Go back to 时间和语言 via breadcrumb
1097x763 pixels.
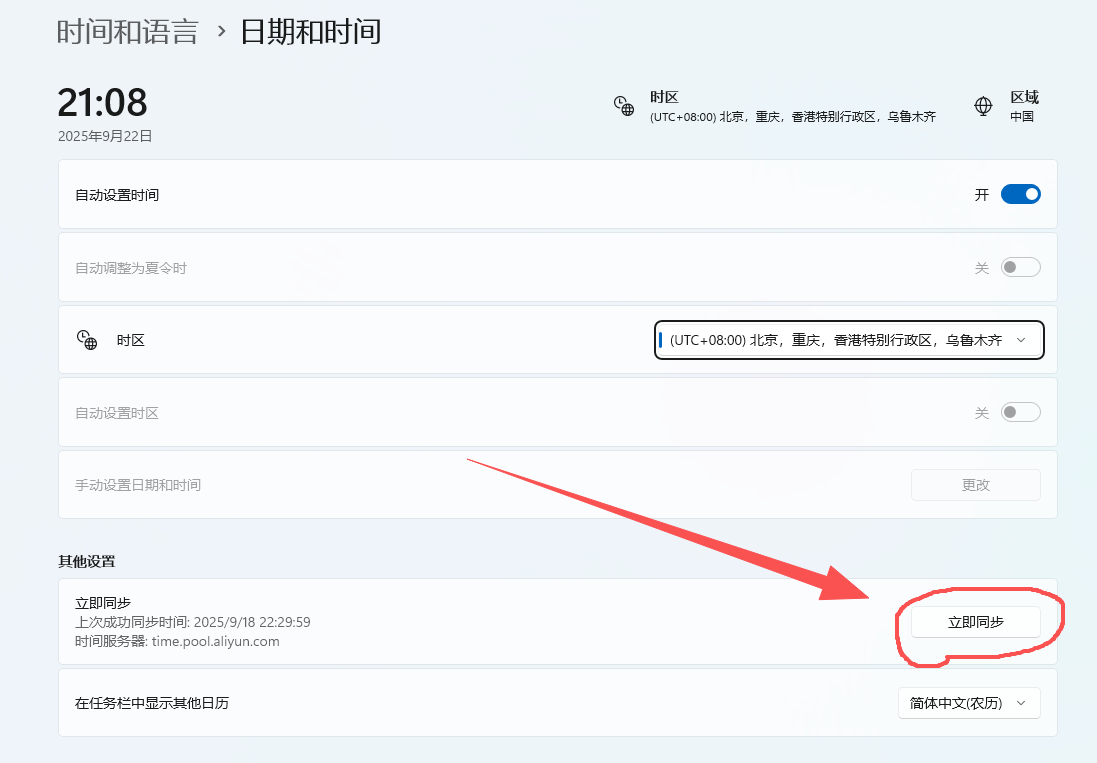(127, 31)
